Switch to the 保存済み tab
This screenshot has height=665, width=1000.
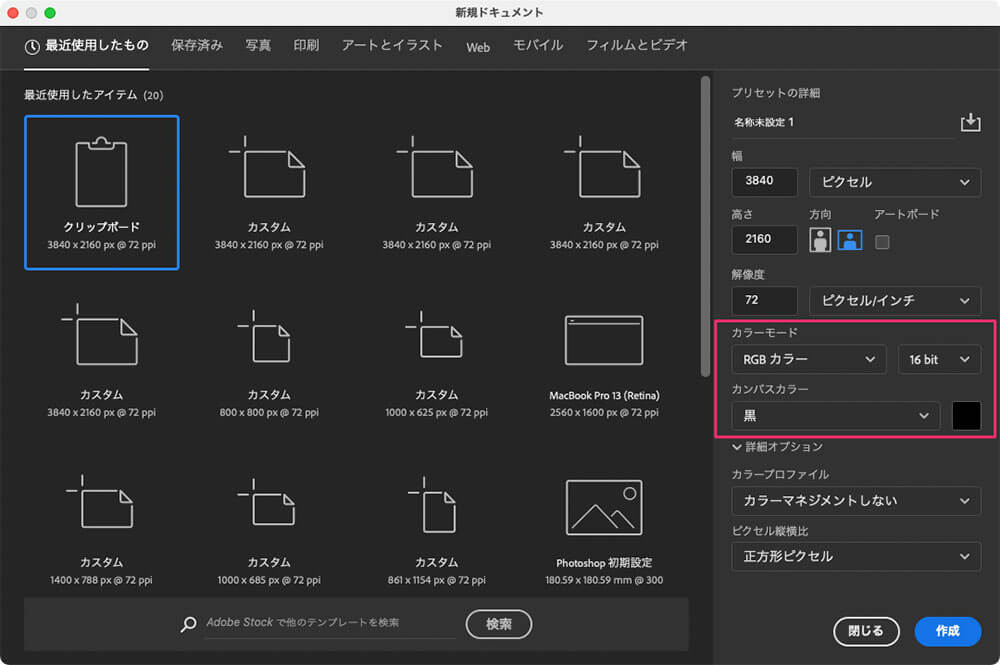tap(197, 45)
